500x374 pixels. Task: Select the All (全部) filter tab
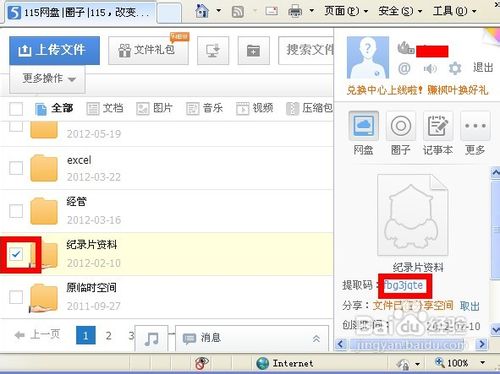[x=54, y=108]
